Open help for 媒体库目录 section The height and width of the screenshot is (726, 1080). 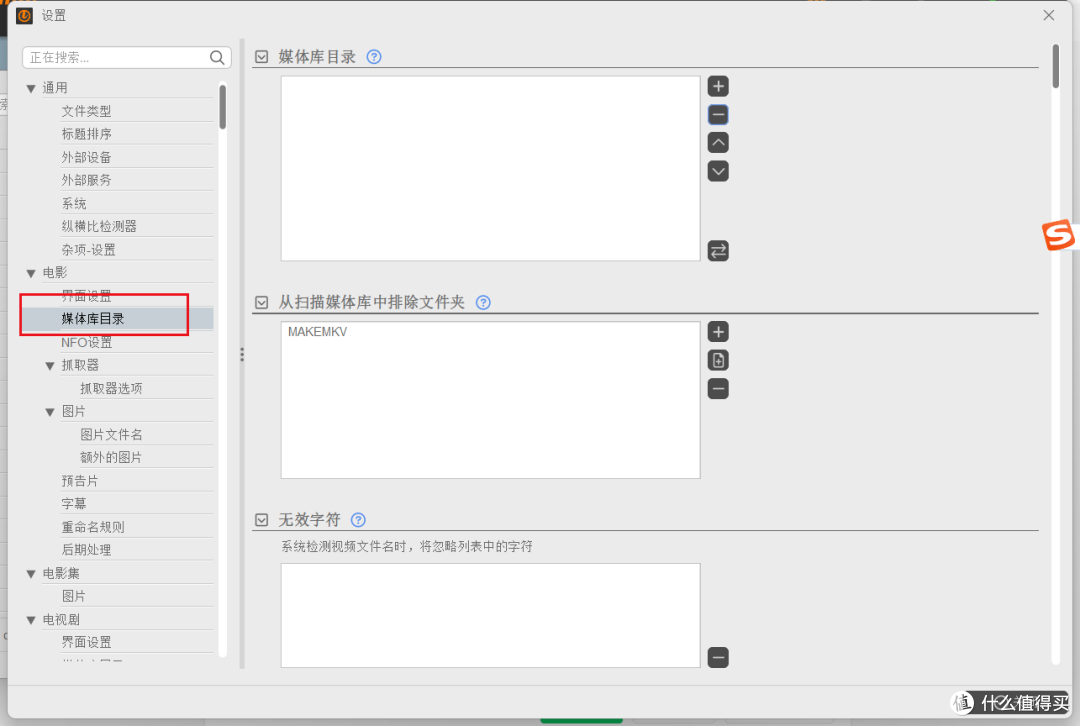373,56
